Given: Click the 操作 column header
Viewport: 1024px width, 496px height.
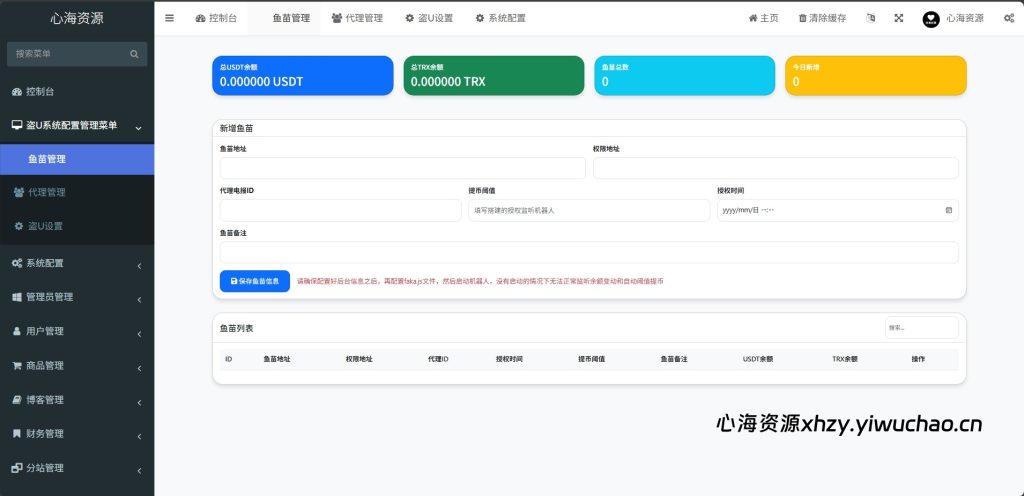Looking at the screenshot, I should (x=918, y=360).
